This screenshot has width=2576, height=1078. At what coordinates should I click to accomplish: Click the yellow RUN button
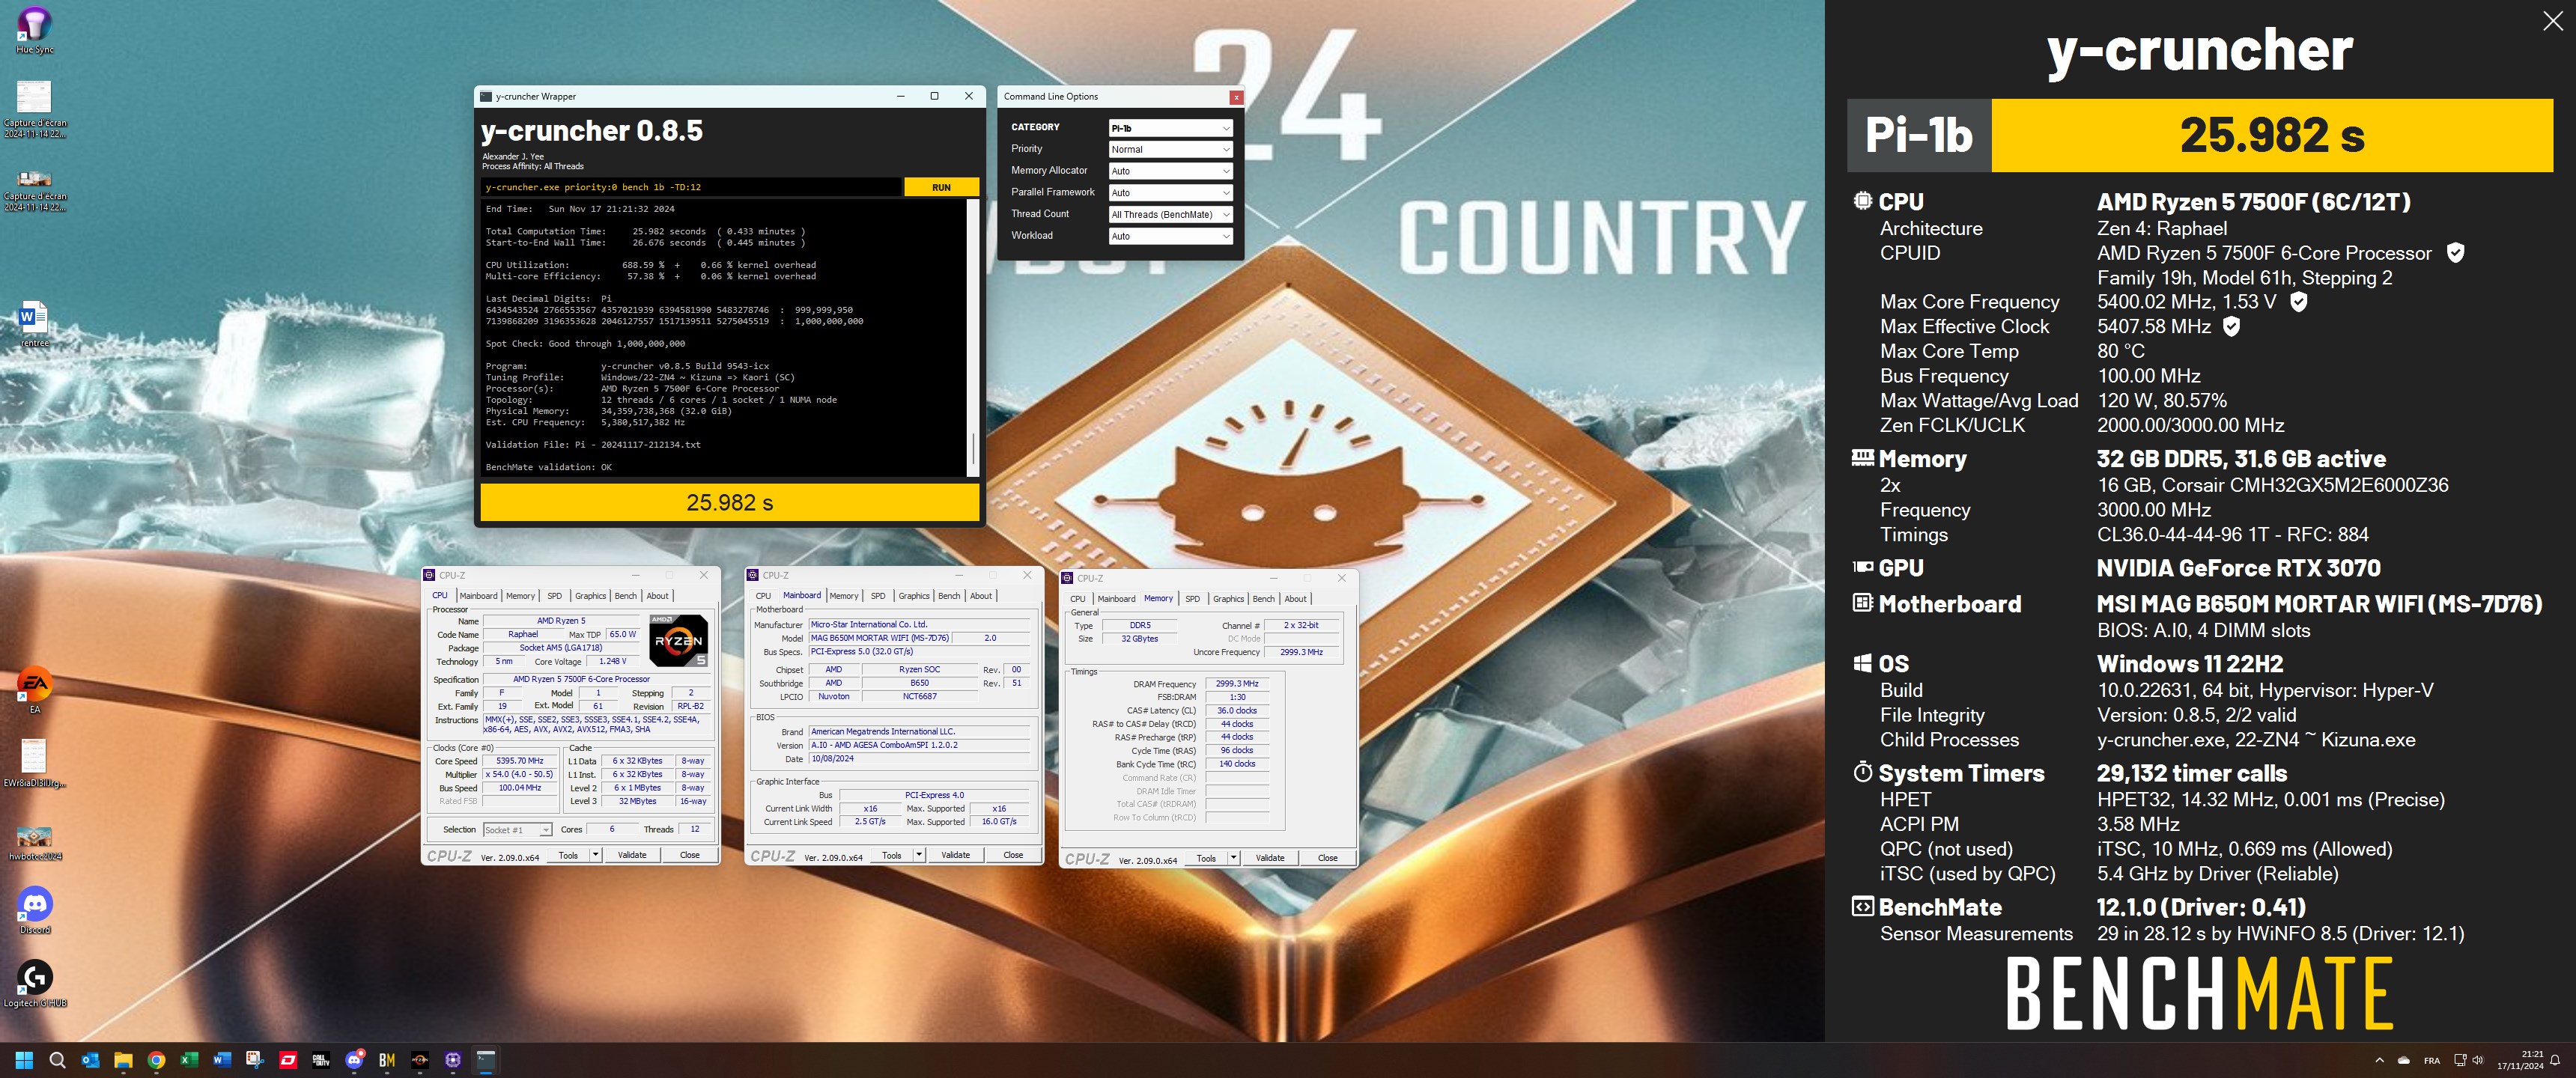[941, 187]
